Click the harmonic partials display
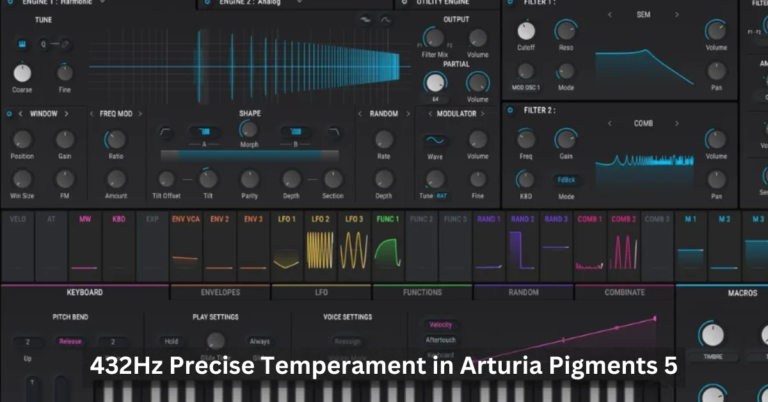 (x=250, y=67)
